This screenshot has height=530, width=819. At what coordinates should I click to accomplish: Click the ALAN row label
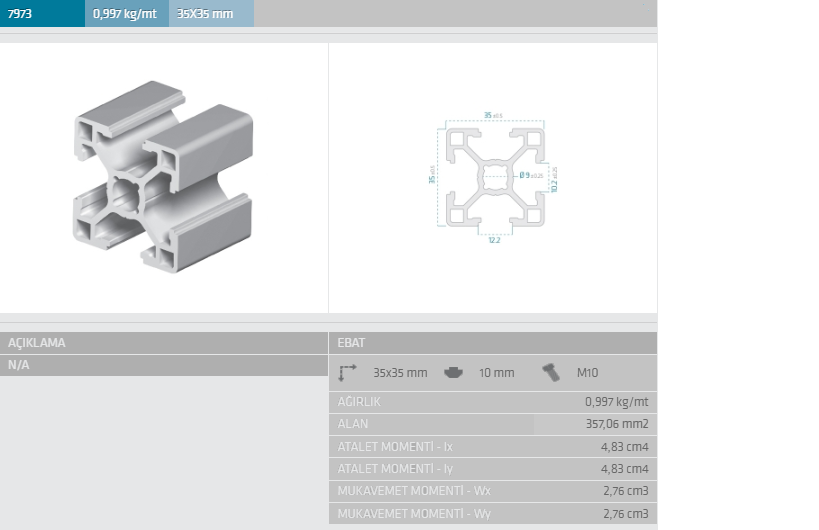[353, 423]
